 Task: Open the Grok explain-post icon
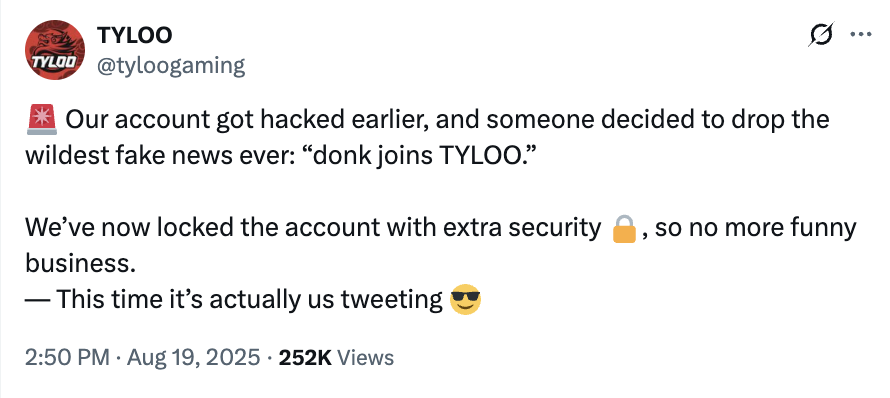point(822,35)
